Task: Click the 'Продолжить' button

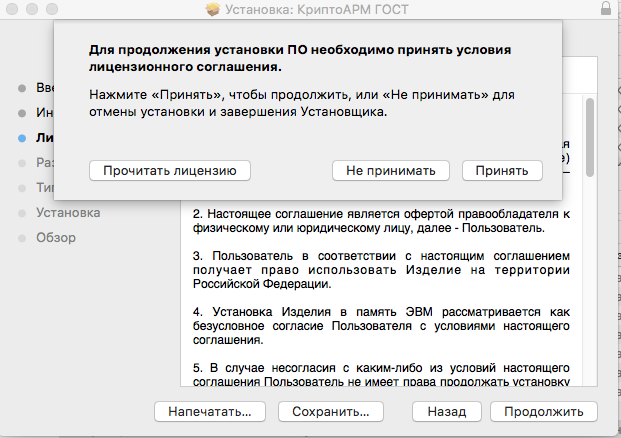Action: tap(544, 411)
